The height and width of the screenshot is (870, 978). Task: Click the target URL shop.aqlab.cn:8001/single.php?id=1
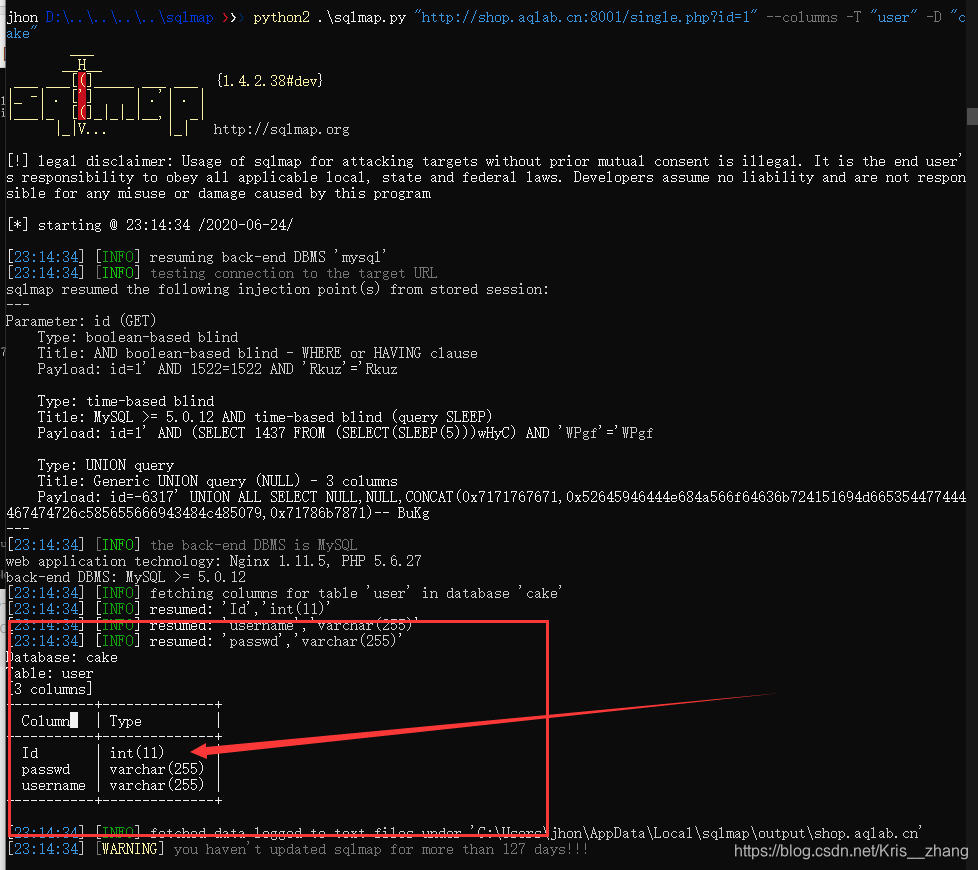(x=586, y=17)
